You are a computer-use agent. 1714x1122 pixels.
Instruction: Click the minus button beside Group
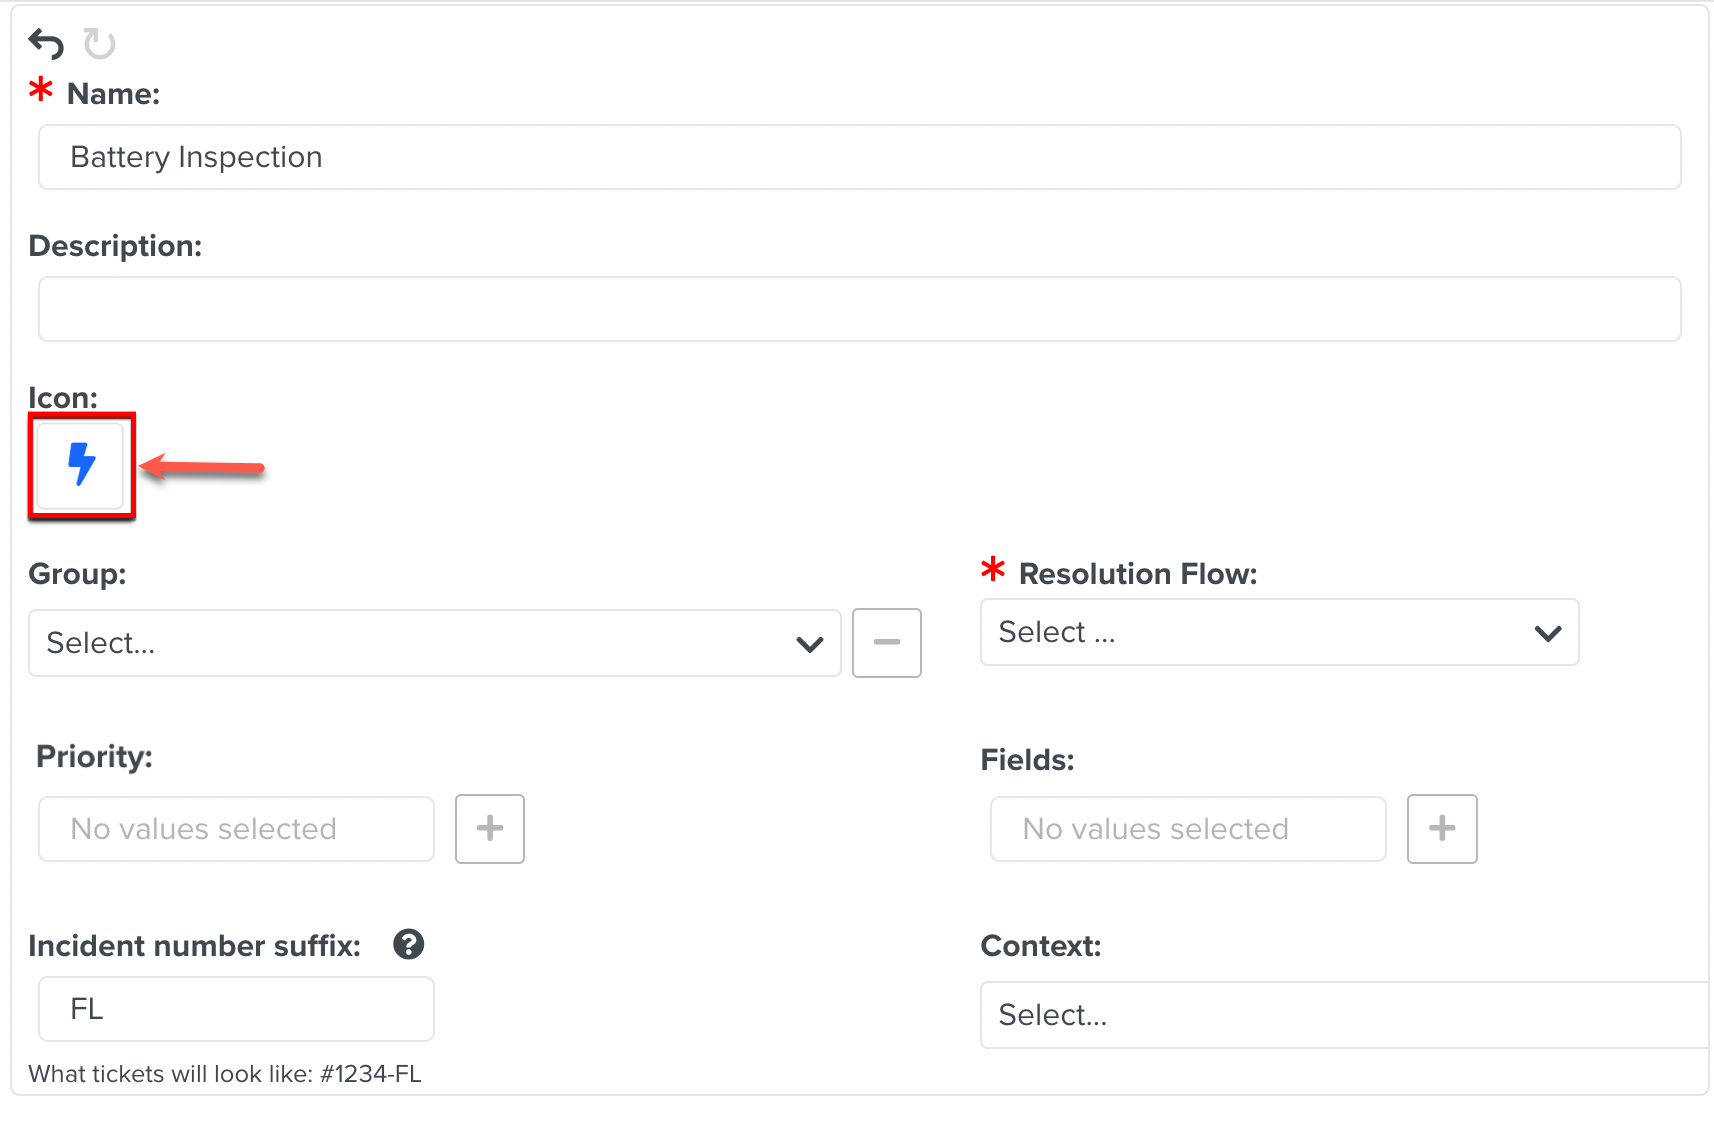tap(886, 643)
